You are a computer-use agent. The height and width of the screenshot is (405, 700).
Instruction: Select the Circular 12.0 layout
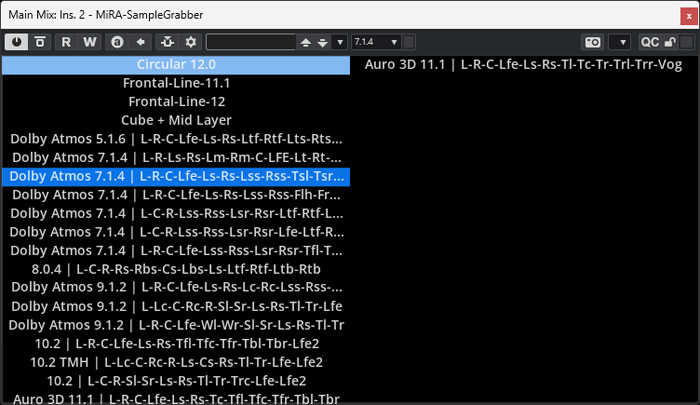click(x=176, y=64)
